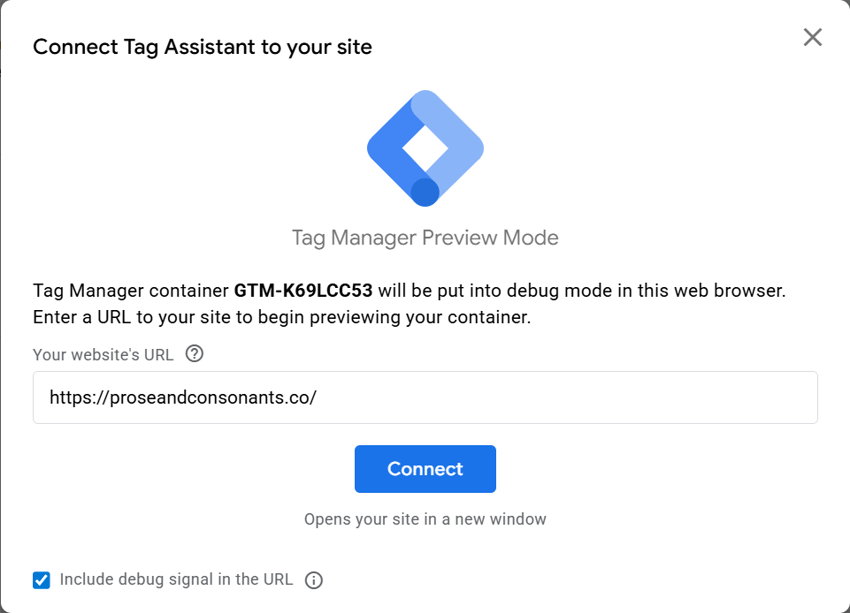Click the white diamond center of the logo
The image size is (850, 613).
pyautogui.click(x=425, y=148)
